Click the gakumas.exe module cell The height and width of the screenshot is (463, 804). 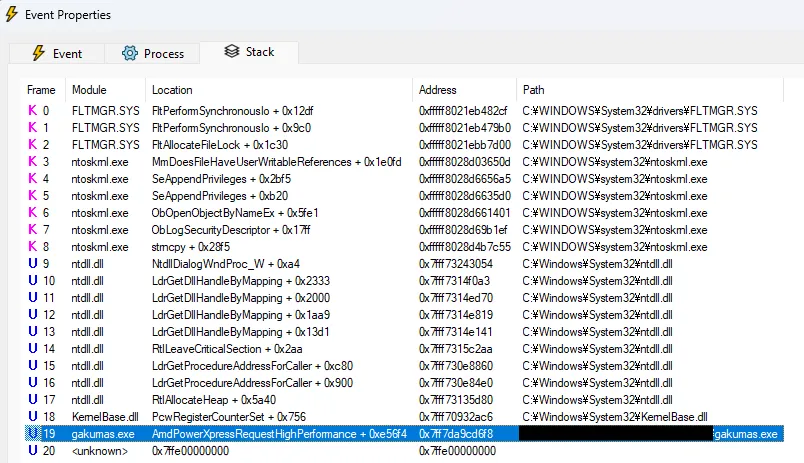tap(103, 434)
